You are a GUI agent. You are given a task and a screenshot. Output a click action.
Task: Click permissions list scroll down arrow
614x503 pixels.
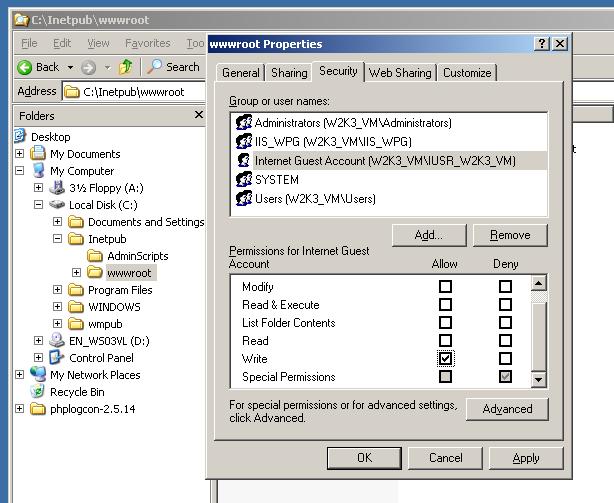[x=539, y=379]
